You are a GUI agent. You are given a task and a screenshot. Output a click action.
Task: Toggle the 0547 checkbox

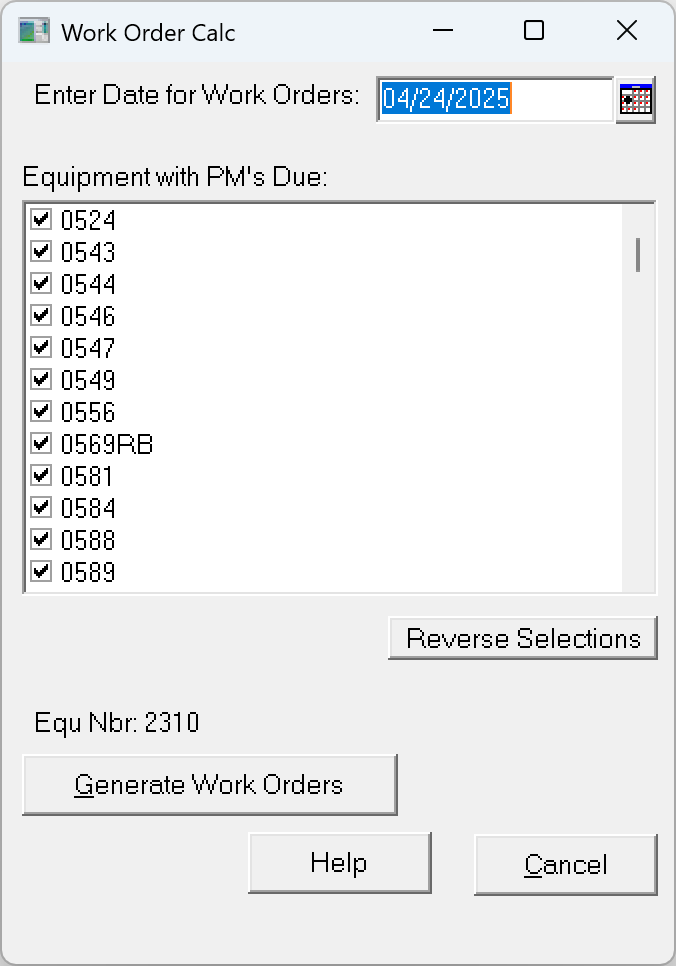(41, 347)
